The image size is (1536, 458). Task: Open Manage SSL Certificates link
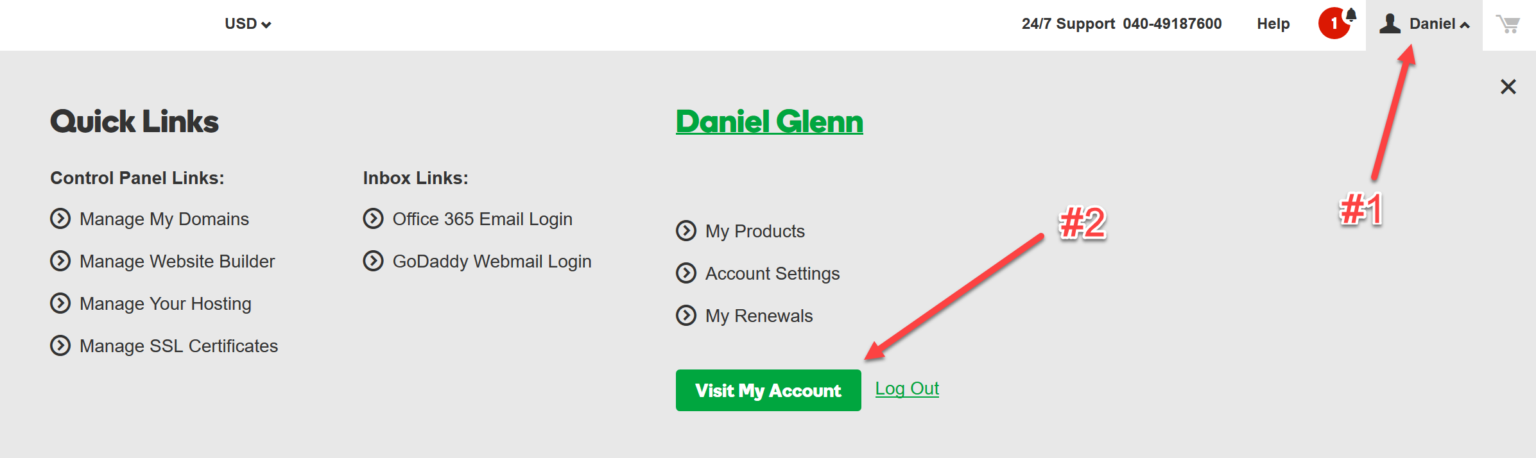[x=178, y=346]
